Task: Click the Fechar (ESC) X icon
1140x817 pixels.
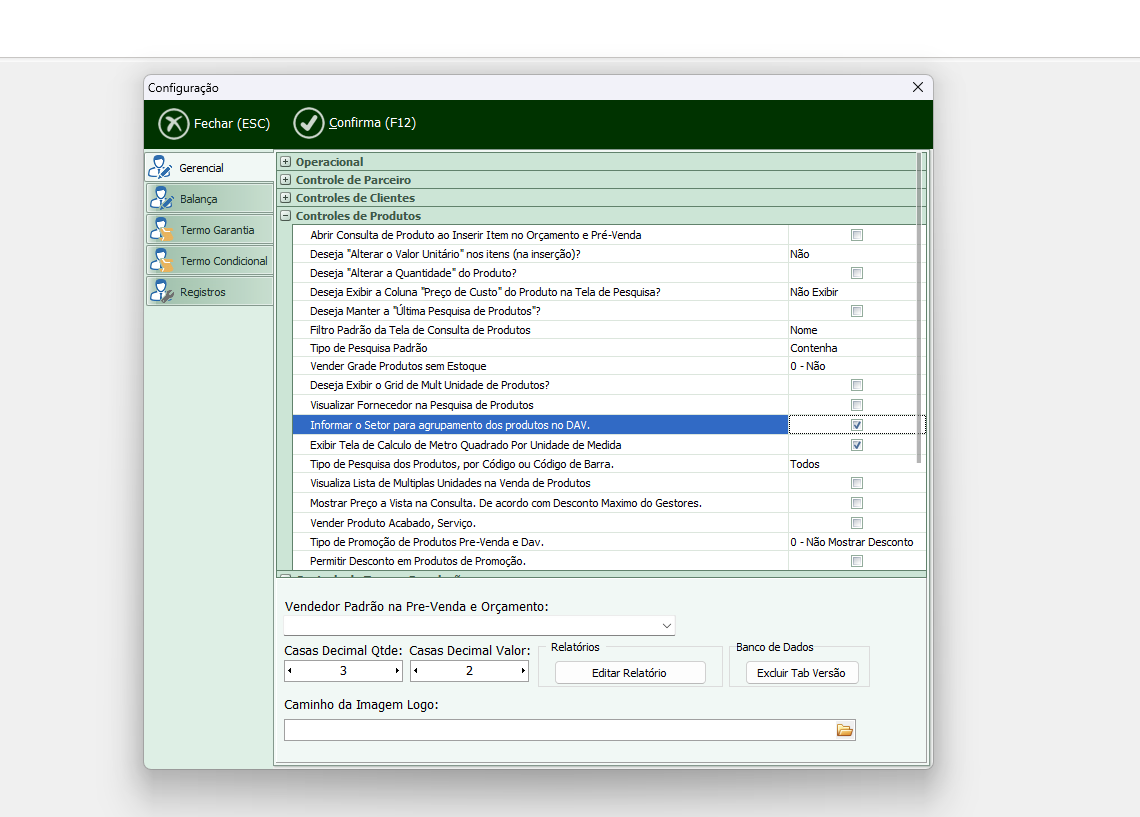Action: click(174, 124)
